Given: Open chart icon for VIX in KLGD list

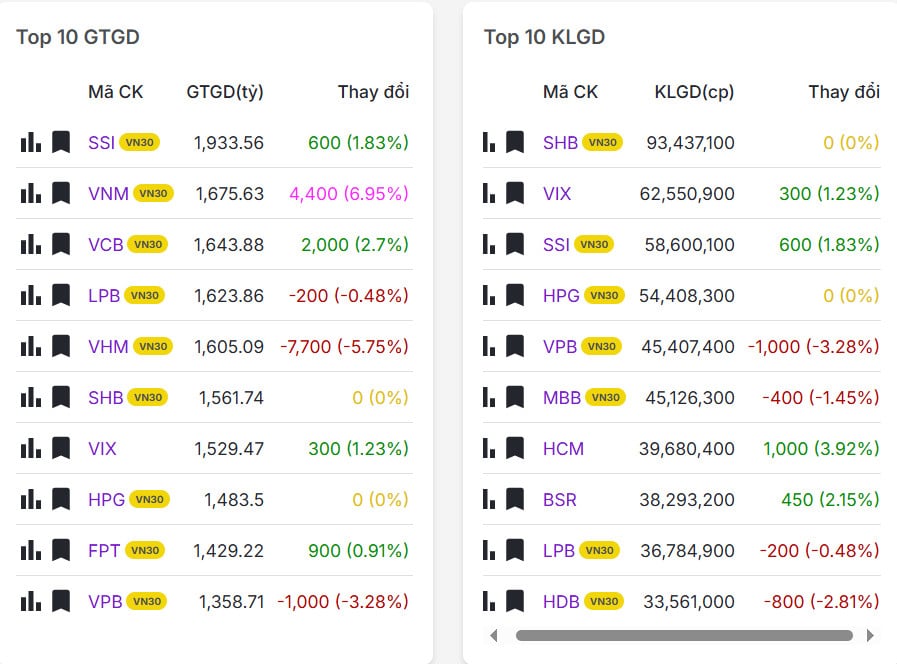Looking at the screenshot, I should pos(489,194).
